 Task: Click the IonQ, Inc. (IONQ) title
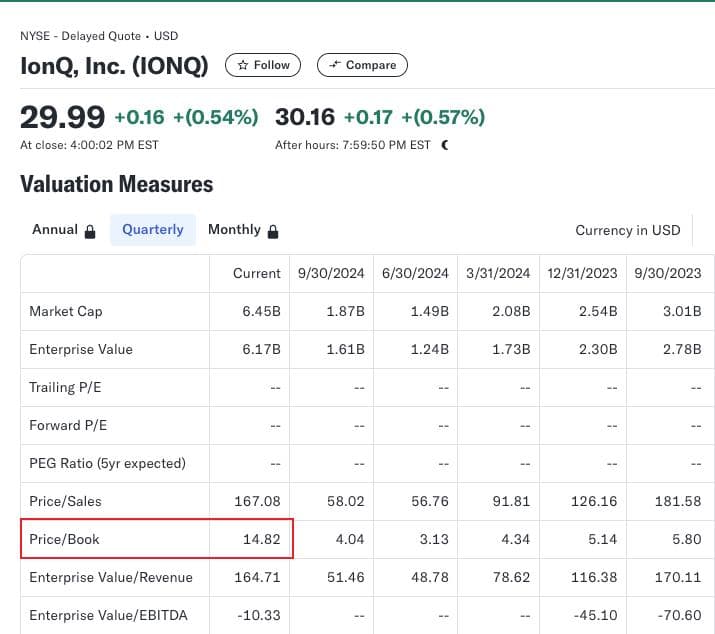pos(114,66)
